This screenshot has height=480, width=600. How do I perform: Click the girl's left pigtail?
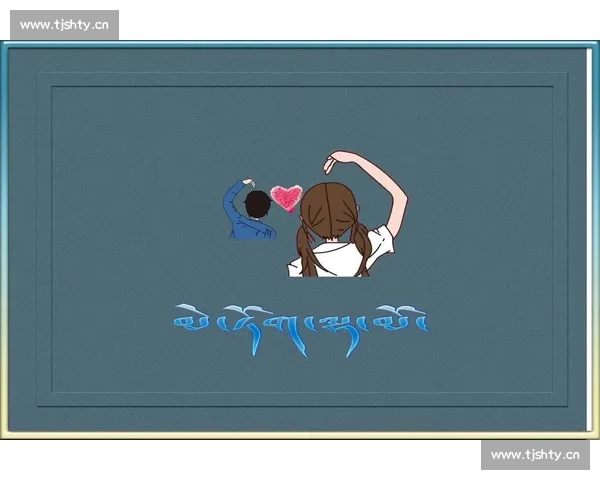point(307,252)
